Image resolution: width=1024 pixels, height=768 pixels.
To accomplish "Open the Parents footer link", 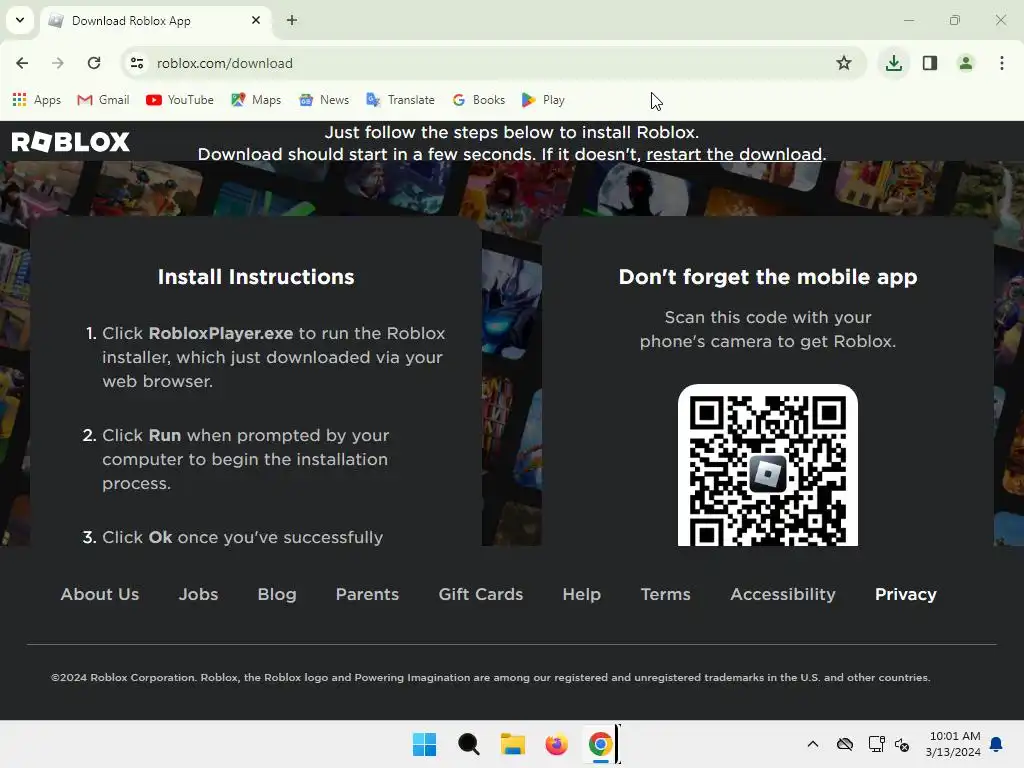I will (367, 594).
